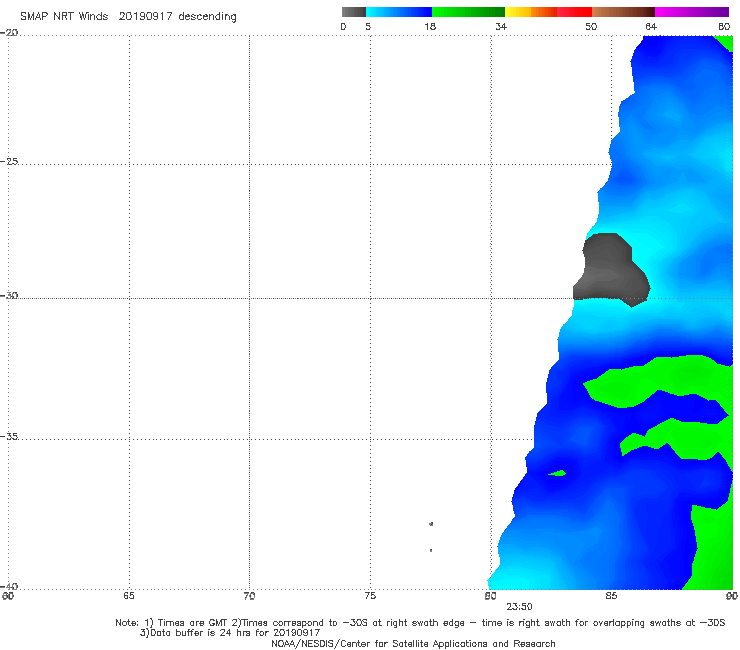Pick the brown 50–64 colorbar segment
740x650 pixels.
coord(623,12)
